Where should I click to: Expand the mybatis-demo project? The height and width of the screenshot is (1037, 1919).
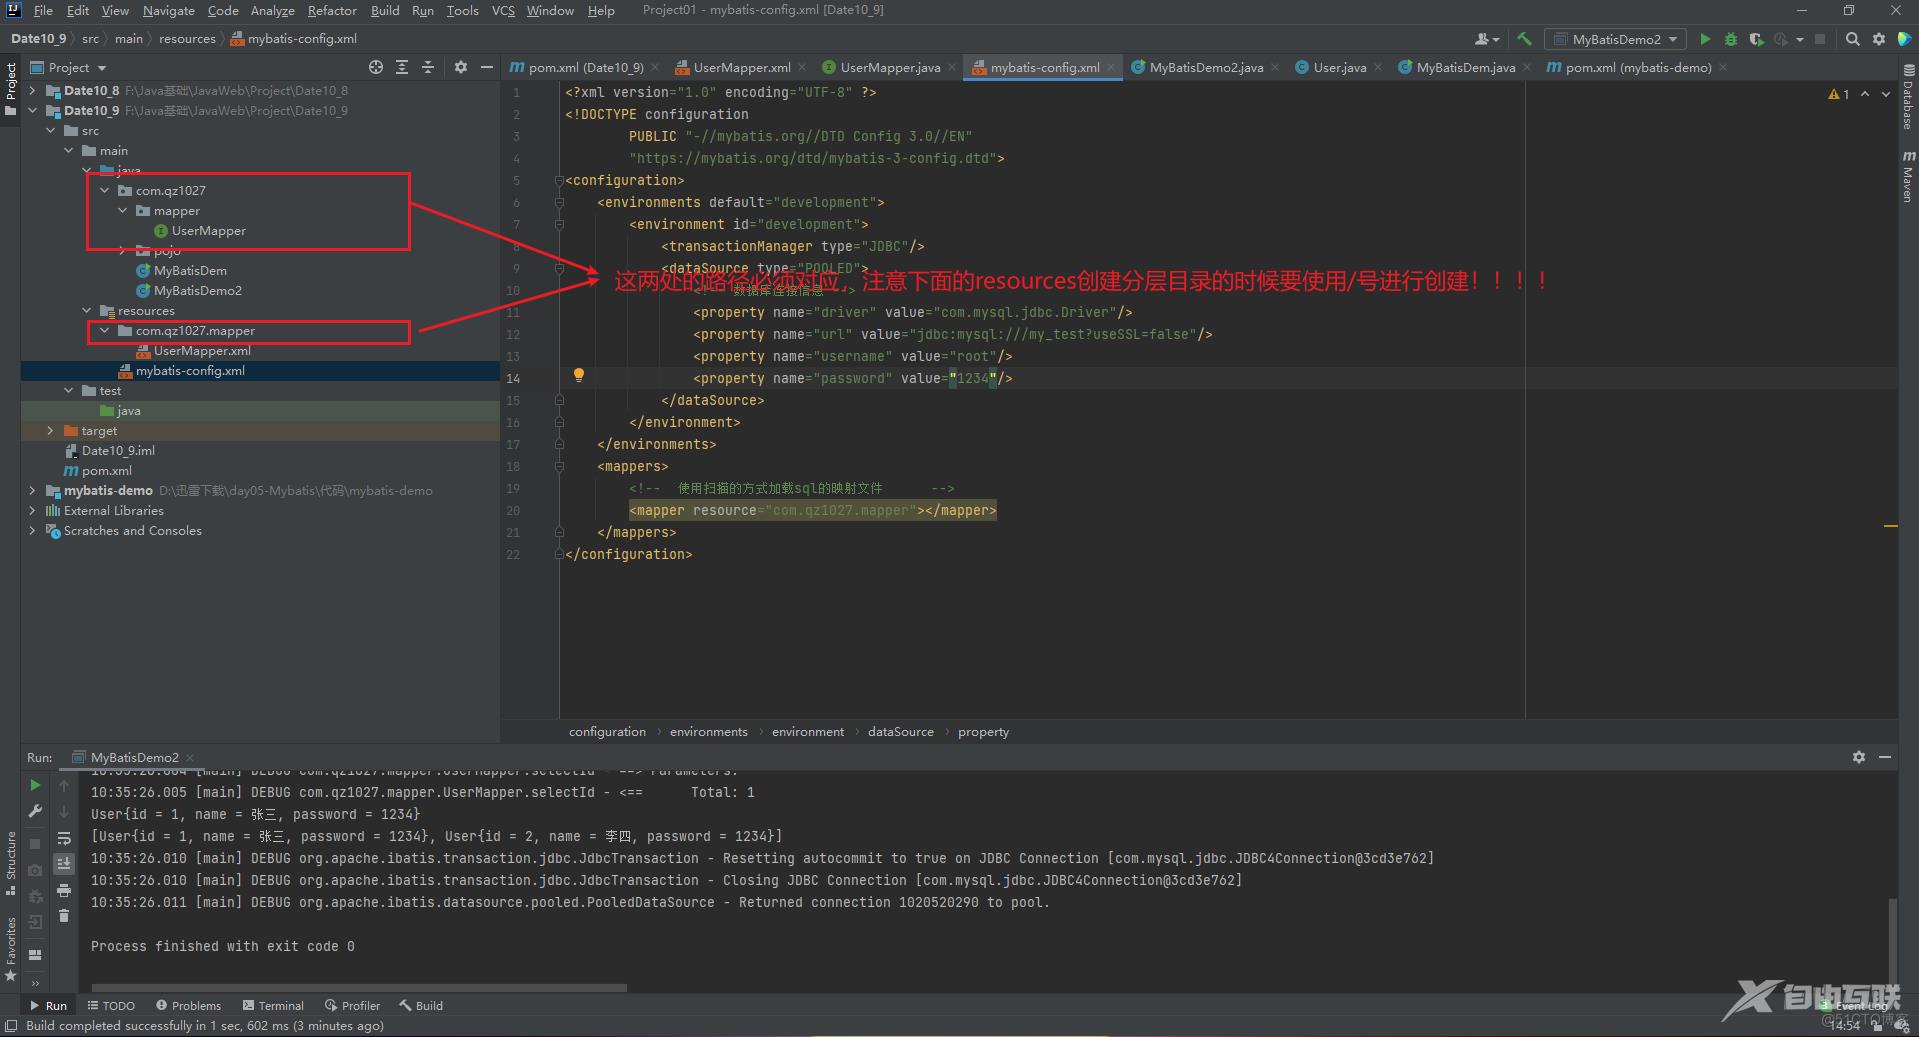[32, 490]
